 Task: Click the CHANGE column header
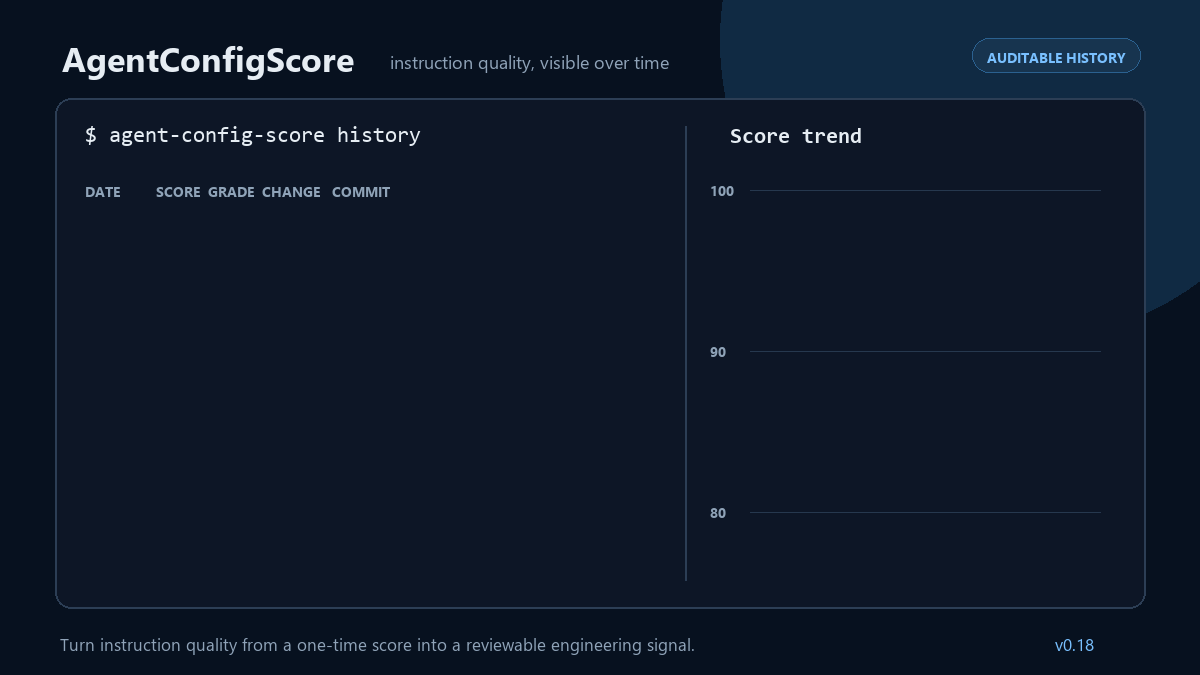(x=291, y=192)
